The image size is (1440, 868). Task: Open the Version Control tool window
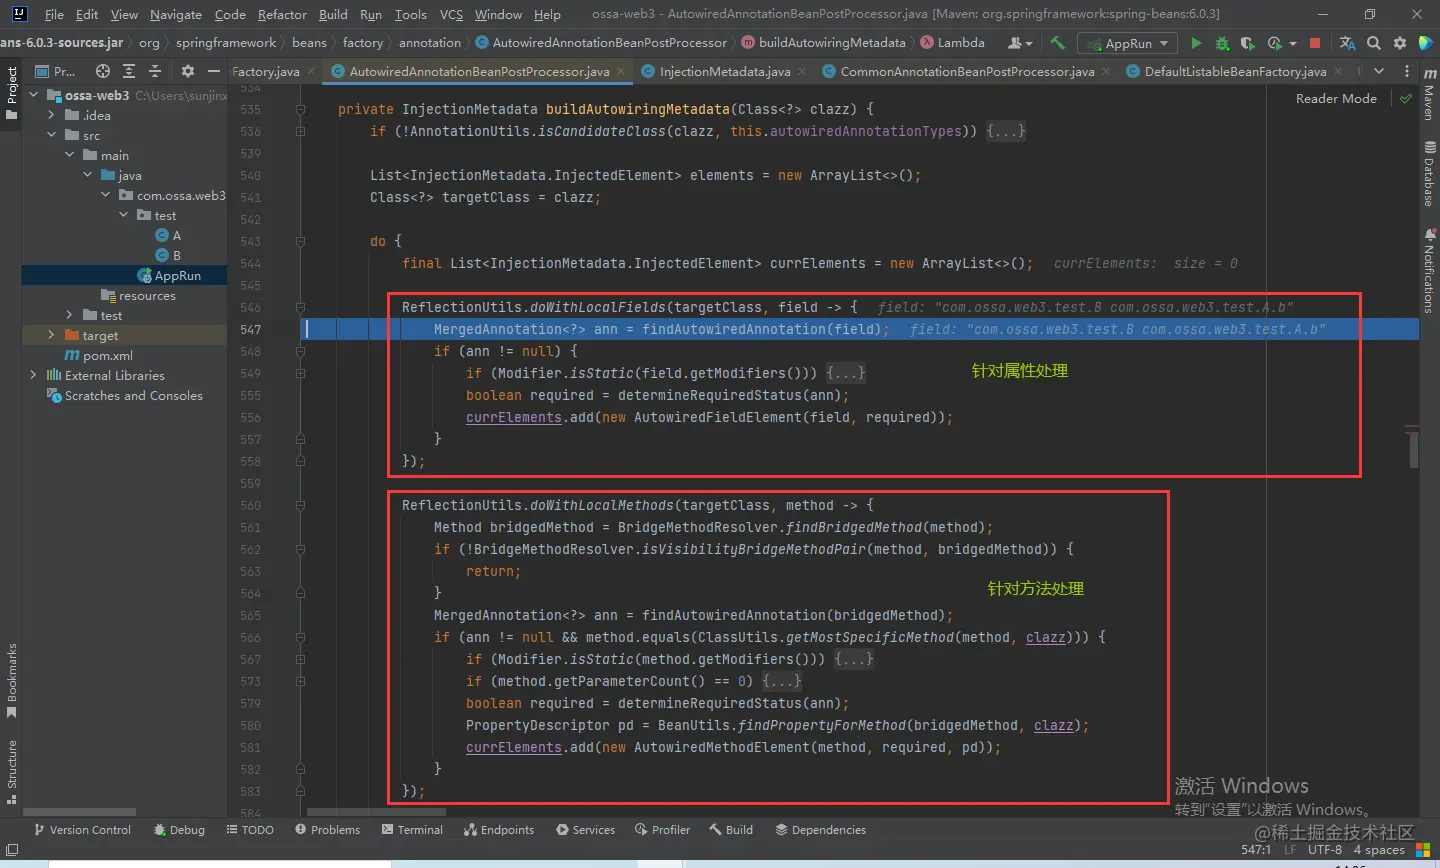[82, 830]
